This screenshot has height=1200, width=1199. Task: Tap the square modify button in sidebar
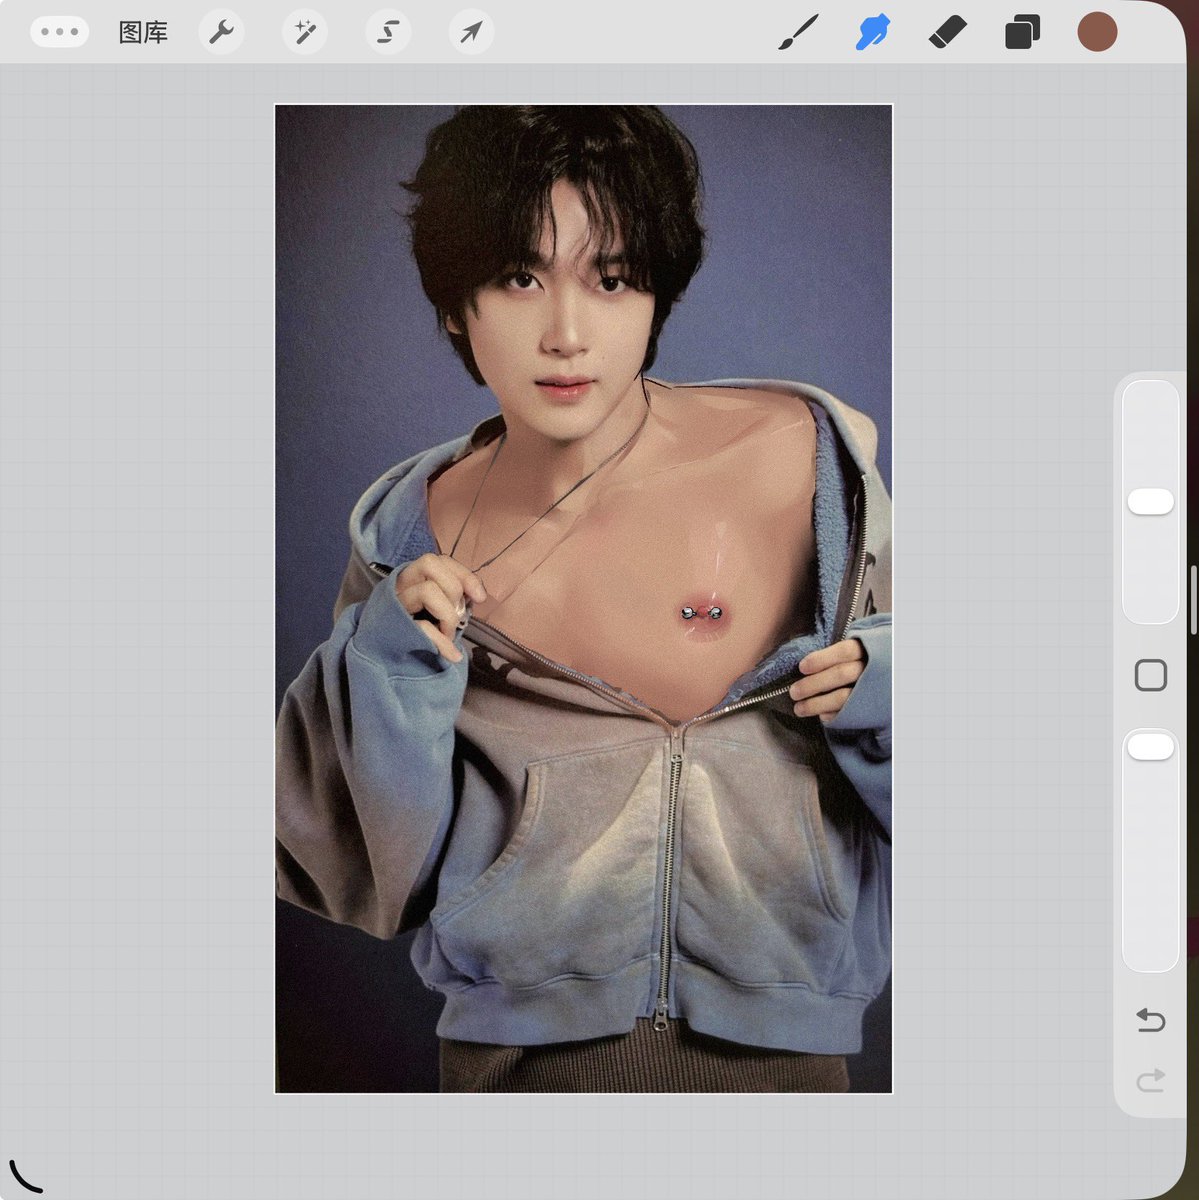(1151, 675)
